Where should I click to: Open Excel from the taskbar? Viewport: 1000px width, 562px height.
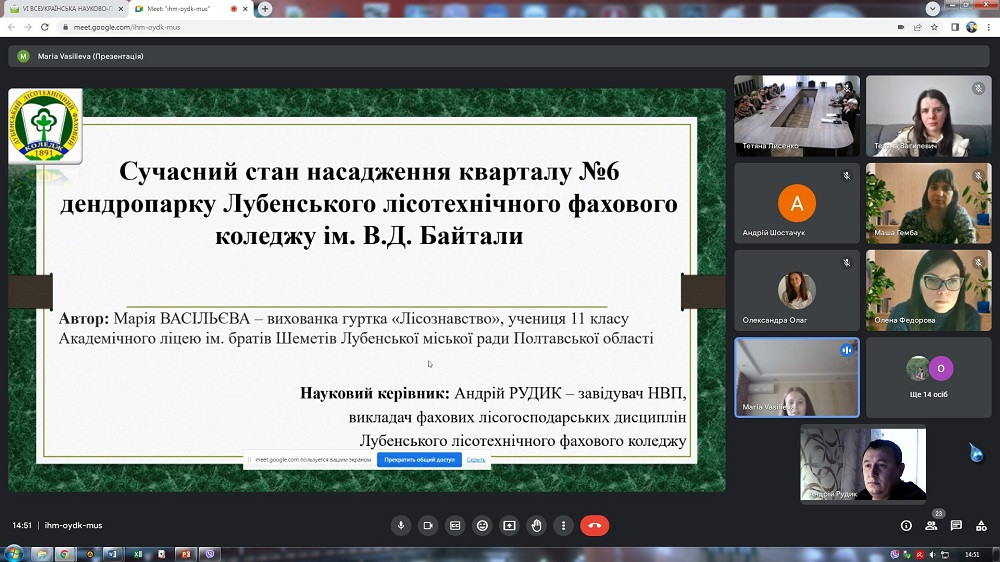(x=138, y=554)
